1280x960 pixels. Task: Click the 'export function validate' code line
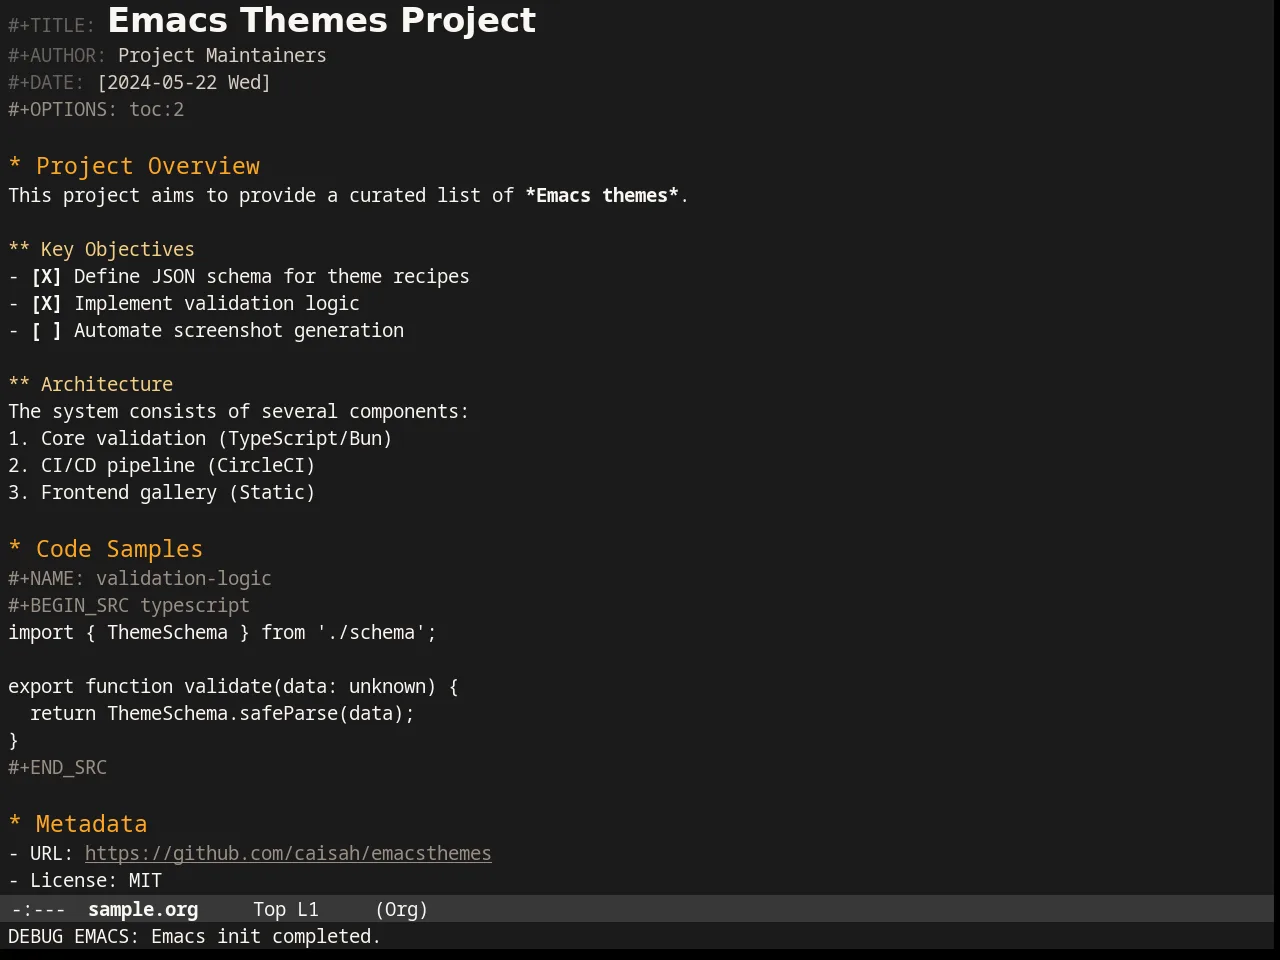click(x=233, y=686)
